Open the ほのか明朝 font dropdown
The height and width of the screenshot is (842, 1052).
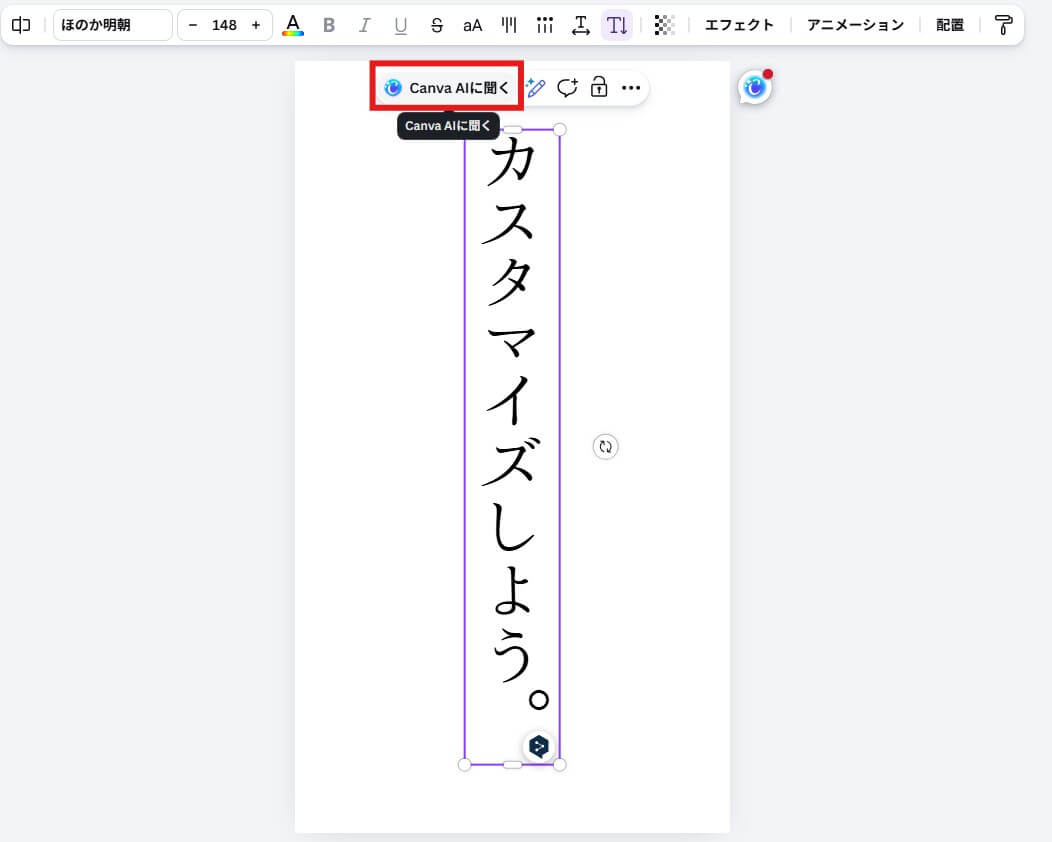click(x=112, y=25)
